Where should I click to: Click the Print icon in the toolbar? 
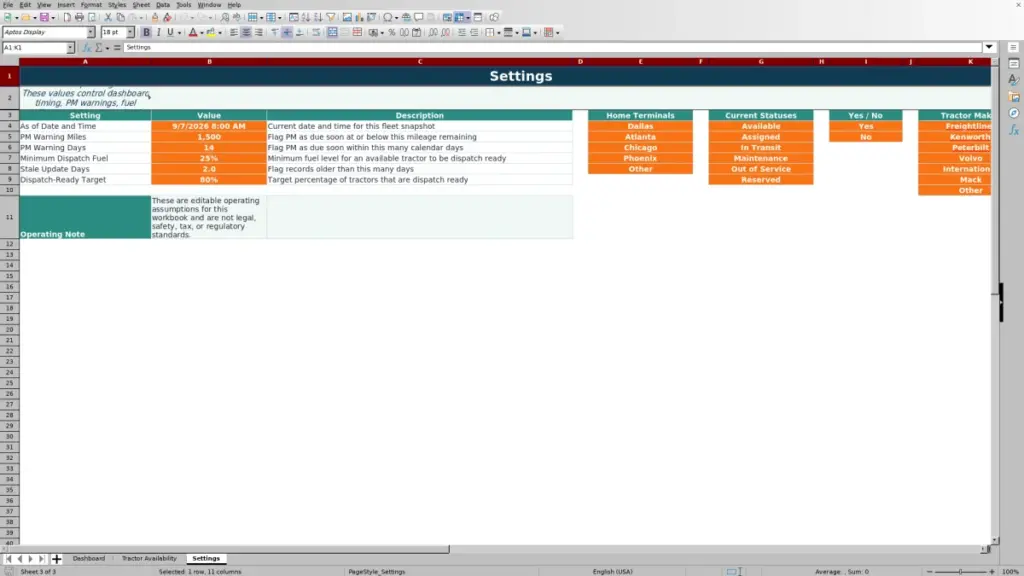(79, 17)
